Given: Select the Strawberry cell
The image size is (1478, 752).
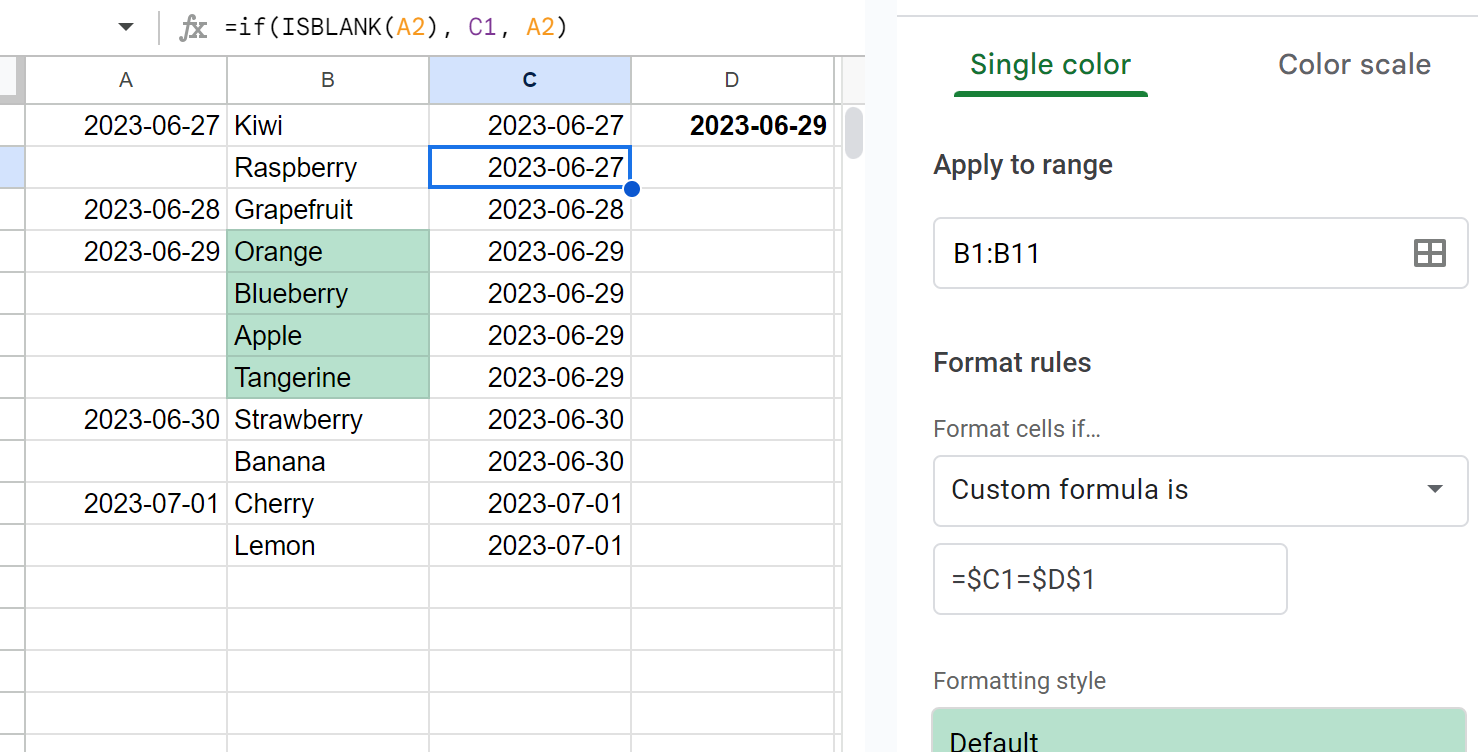Looking at the screenshot, I should click(x=328, y=419).
